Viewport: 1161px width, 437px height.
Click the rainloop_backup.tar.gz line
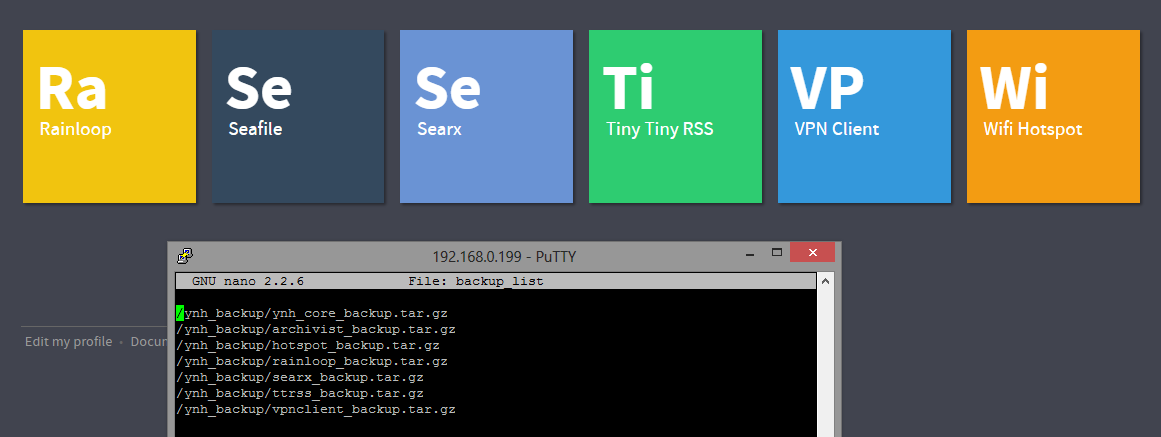[x=312, y=361]
